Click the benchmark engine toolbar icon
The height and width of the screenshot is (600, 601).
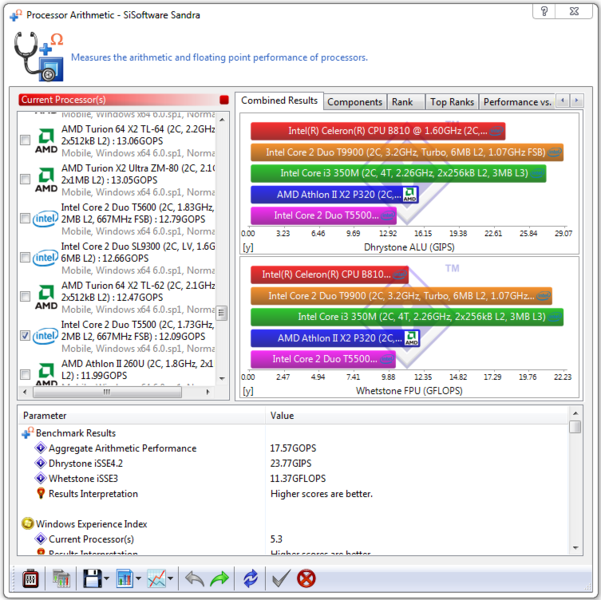pyautogui.click(x=30, y=579)
